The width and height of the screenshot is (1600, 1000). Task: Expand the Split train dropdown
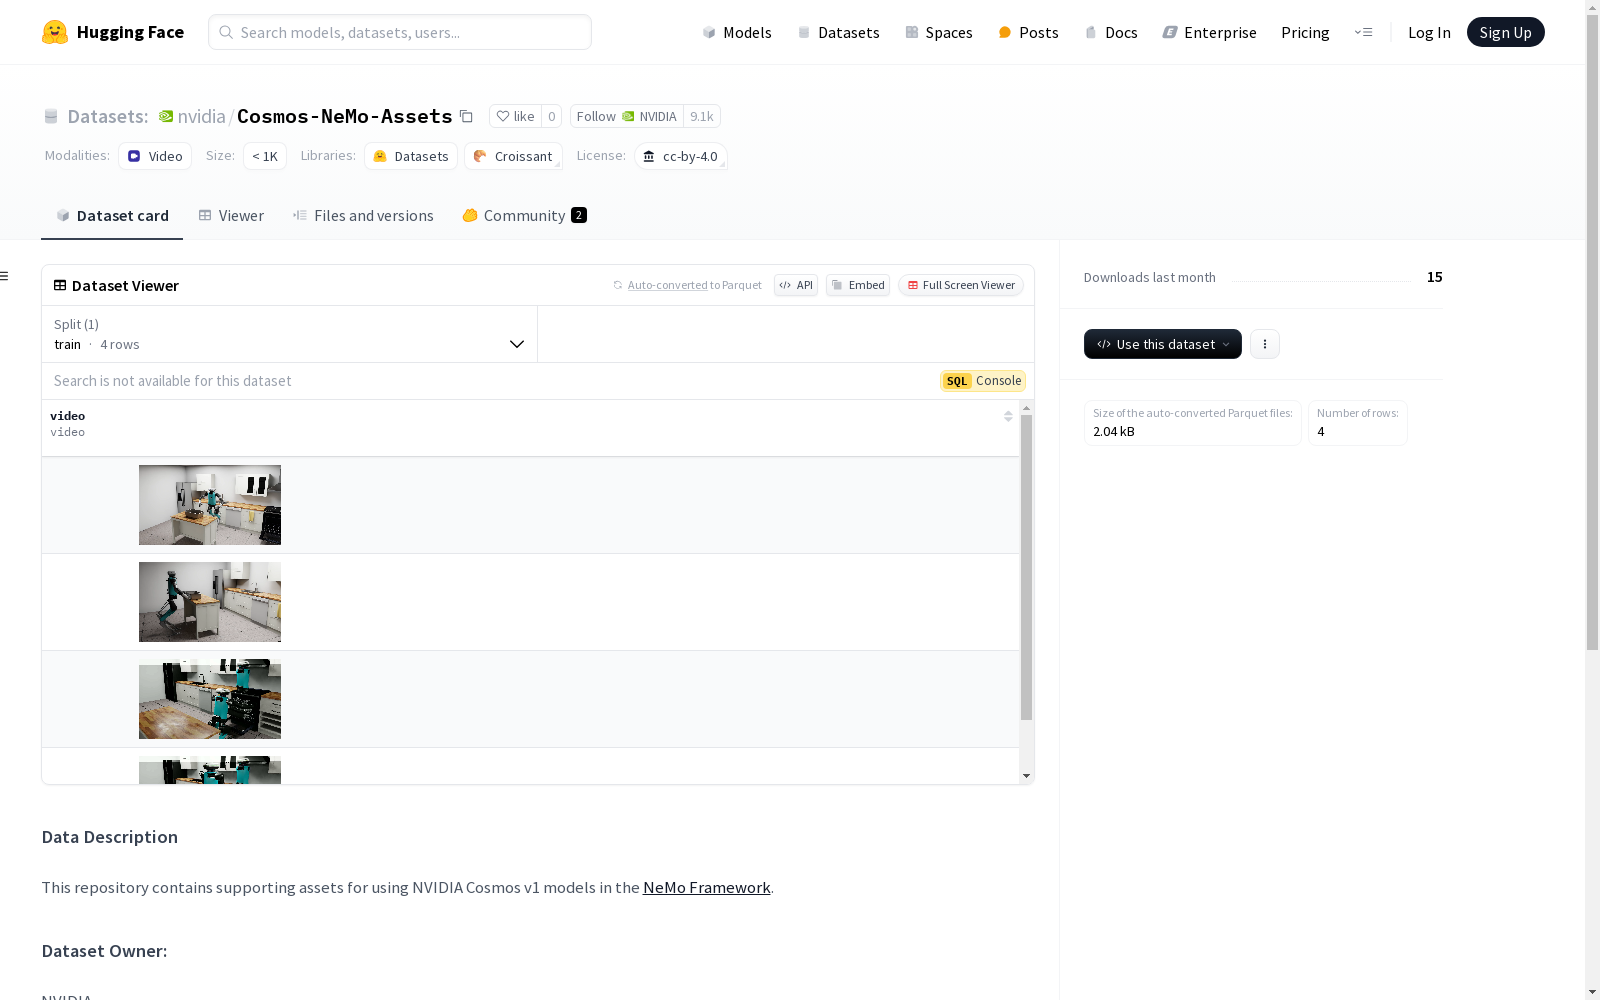point(290,334)
